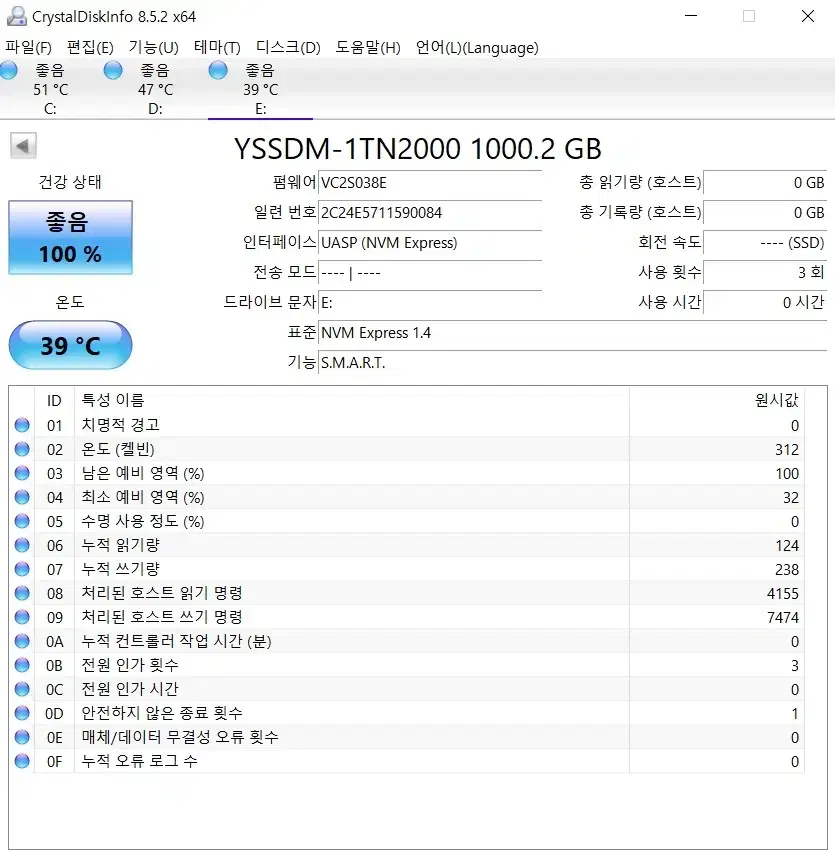Click the 좋음 100 % health status button
This screenshot has width=835, height=855.
coord(70,237)
